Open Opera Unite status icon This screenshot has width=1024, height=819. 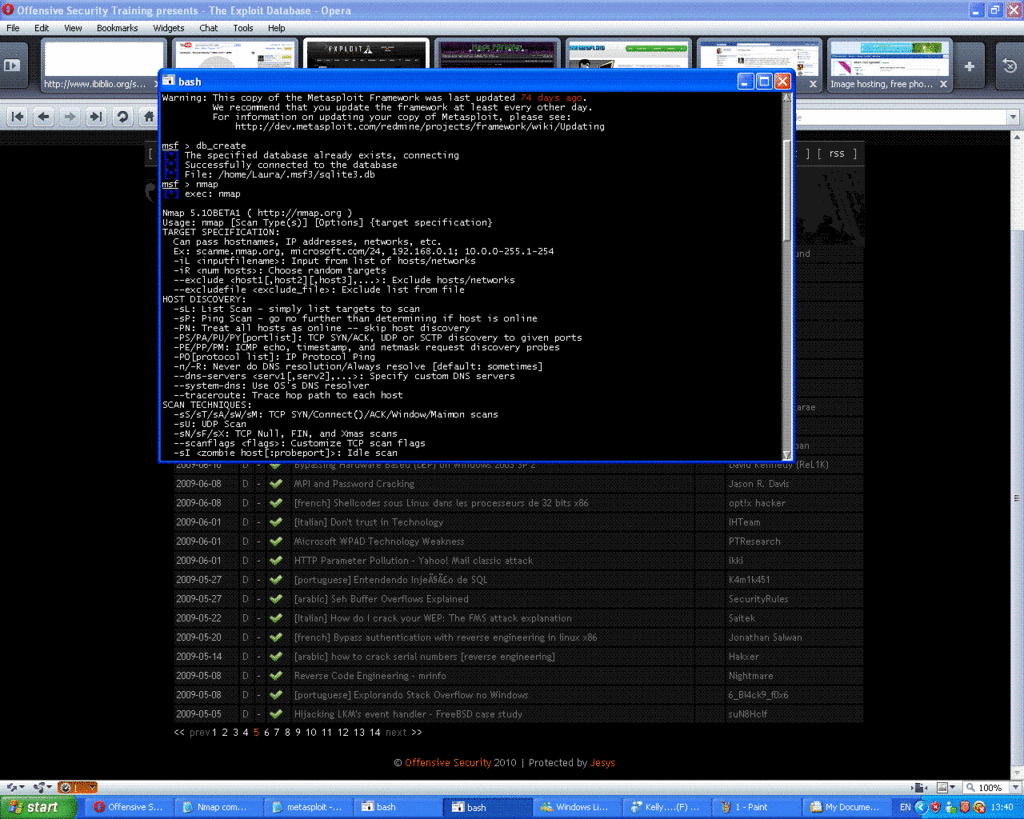click(x=42, y=788)
